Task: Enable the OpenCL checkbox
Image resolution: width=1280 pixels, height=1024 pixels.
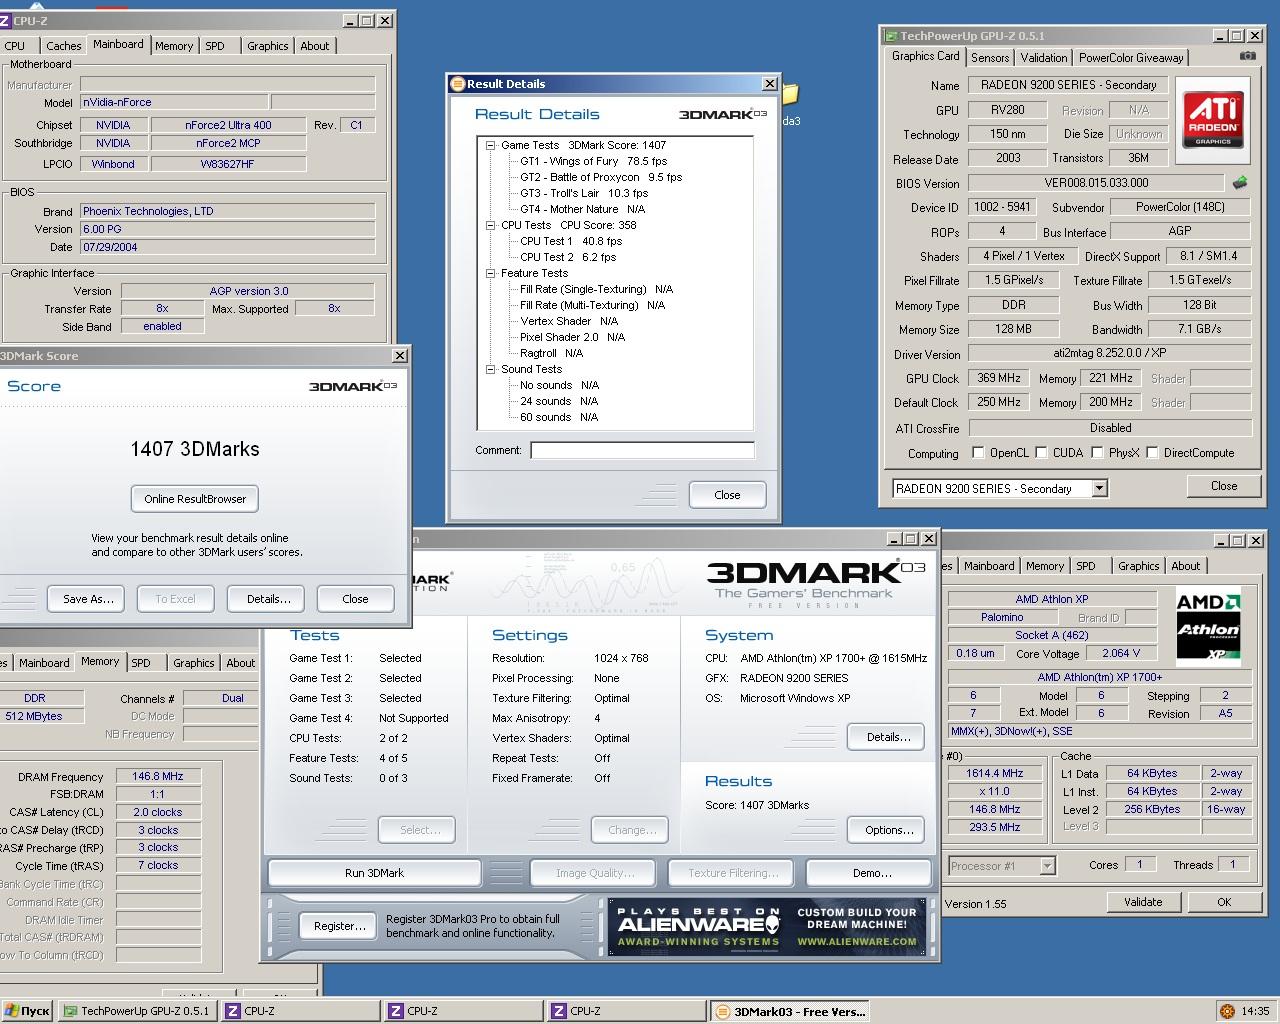Action: pos(978,453)
